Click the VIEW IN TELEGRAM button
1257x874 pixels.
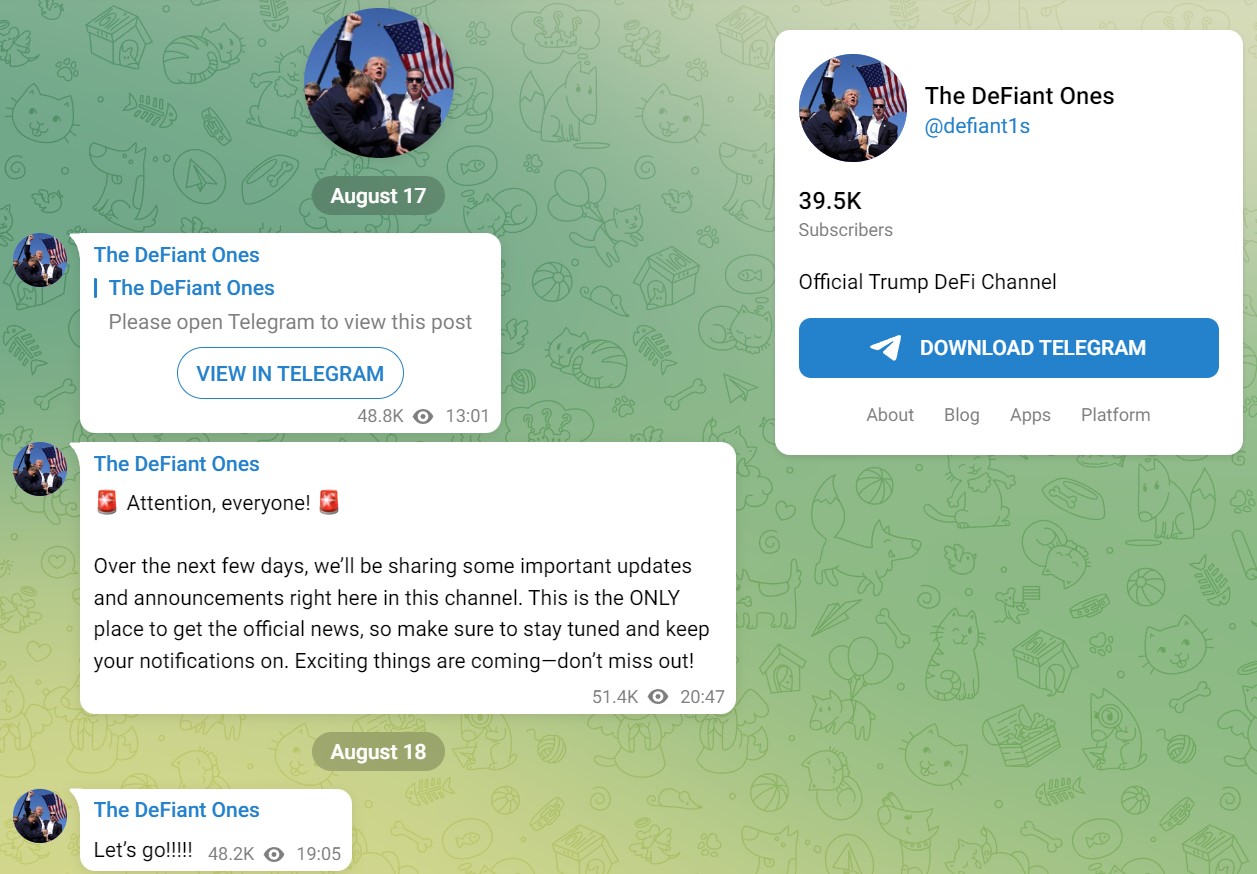click(x=290, y=374)
